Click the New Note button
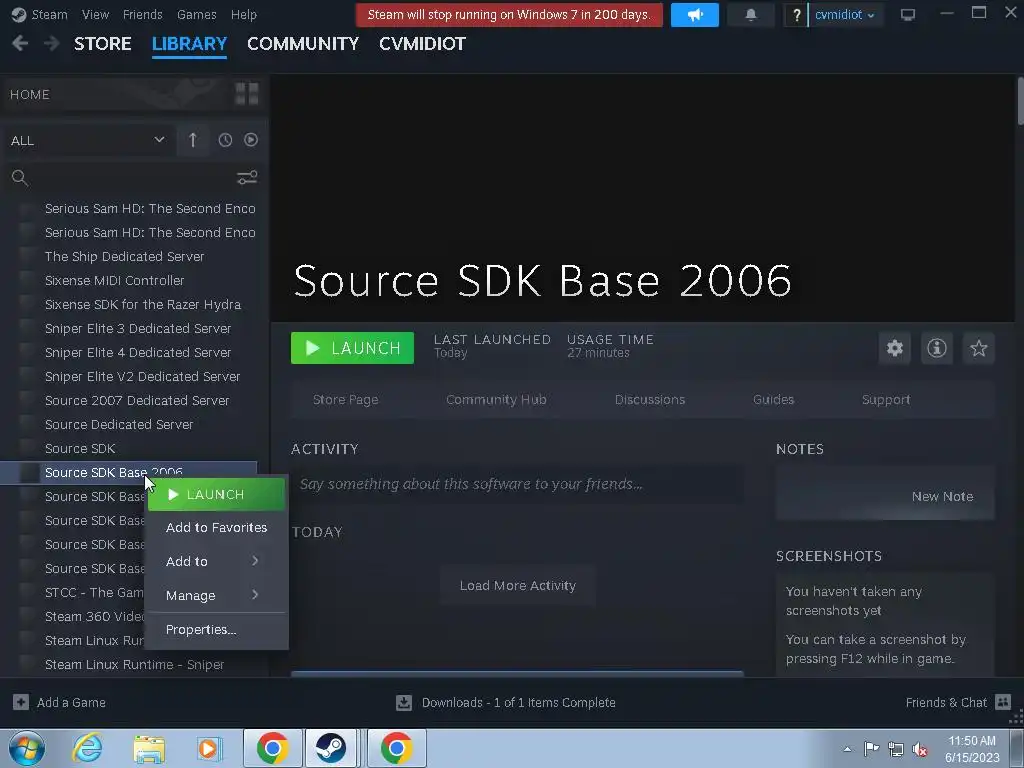The height and width of the screenshot is (768, 1024). point(942,496)
